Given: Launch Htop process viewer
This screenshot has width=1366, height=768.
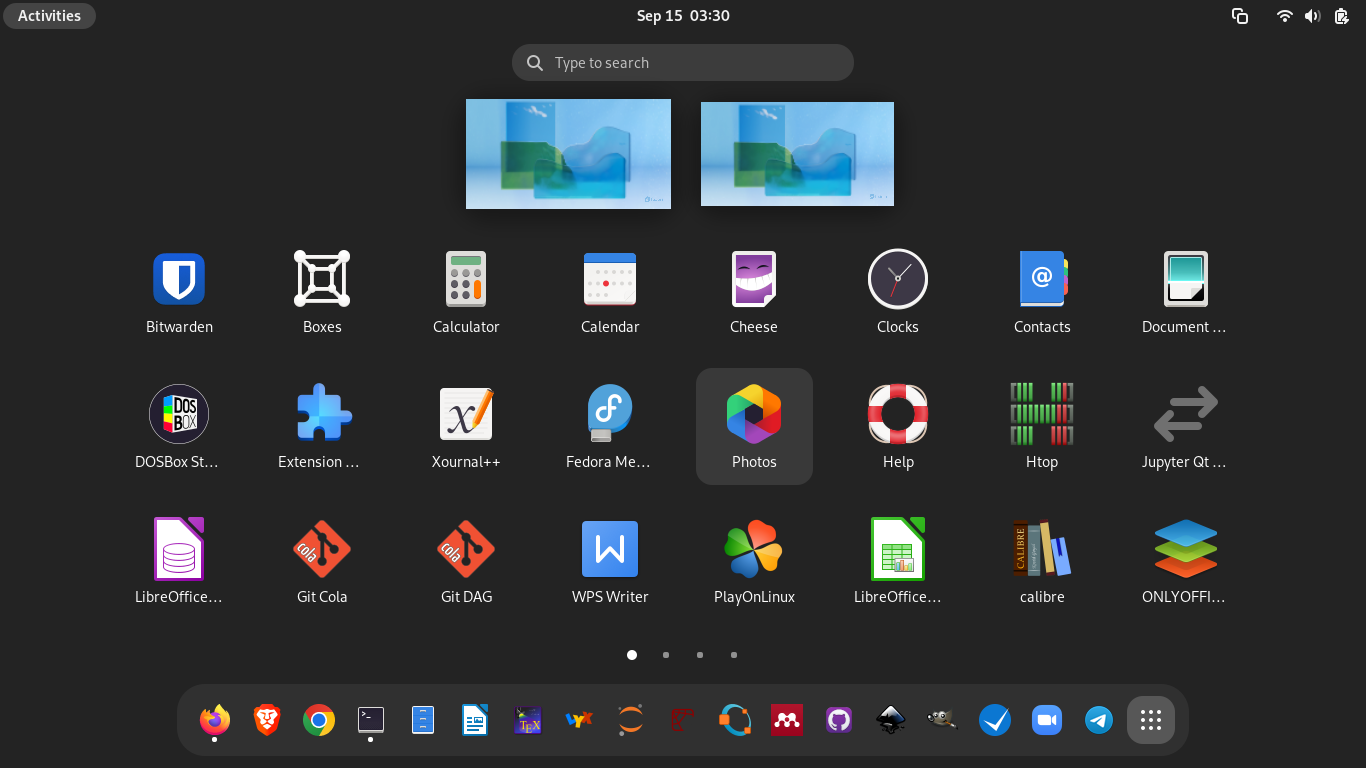Looking at the screenshot, I should (1041, 415).
